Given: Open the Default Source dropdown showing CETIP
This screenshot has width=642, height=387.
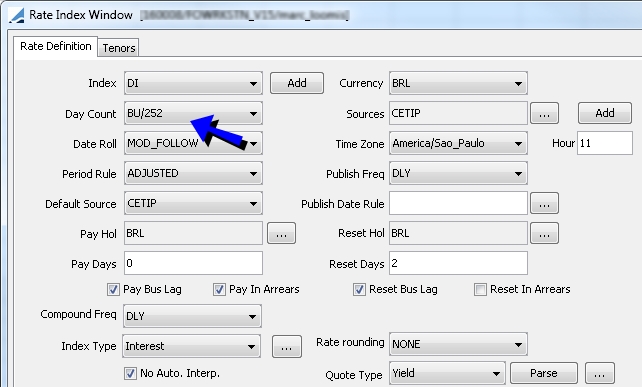Looking at the screenshot, I should [x=193, y=204].
